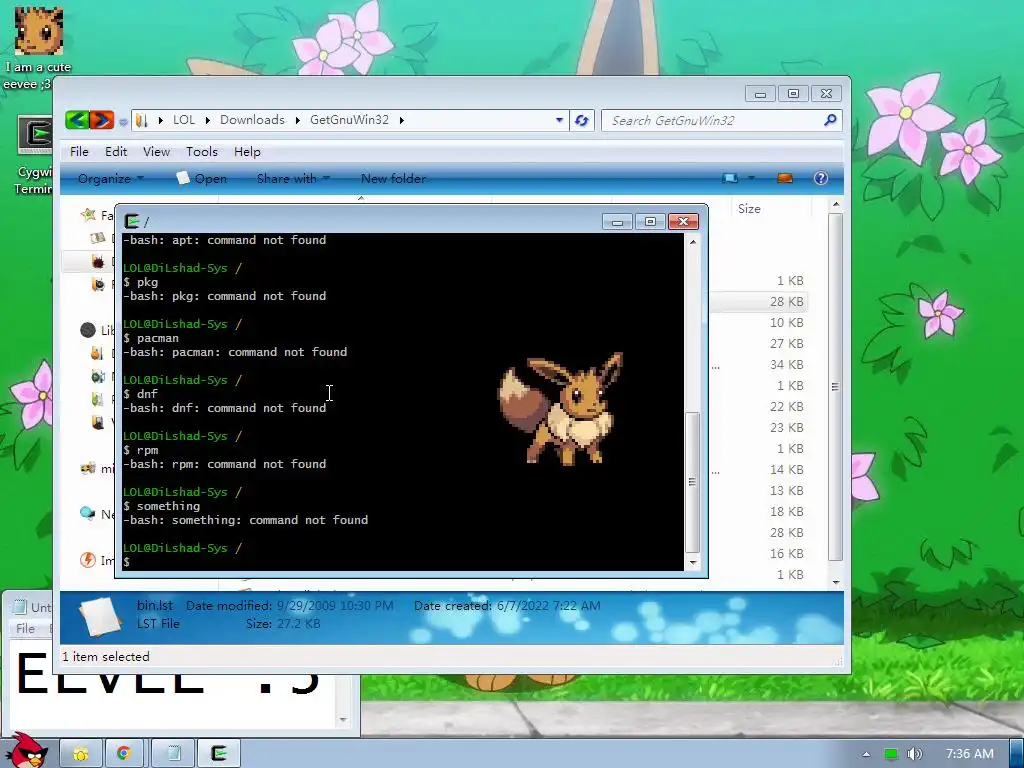Image resolution: width=1024 pixels, height=768 pixels.
Task: Click the Cygwin Terminal desktop shortcut
Action: pos(34,155)
